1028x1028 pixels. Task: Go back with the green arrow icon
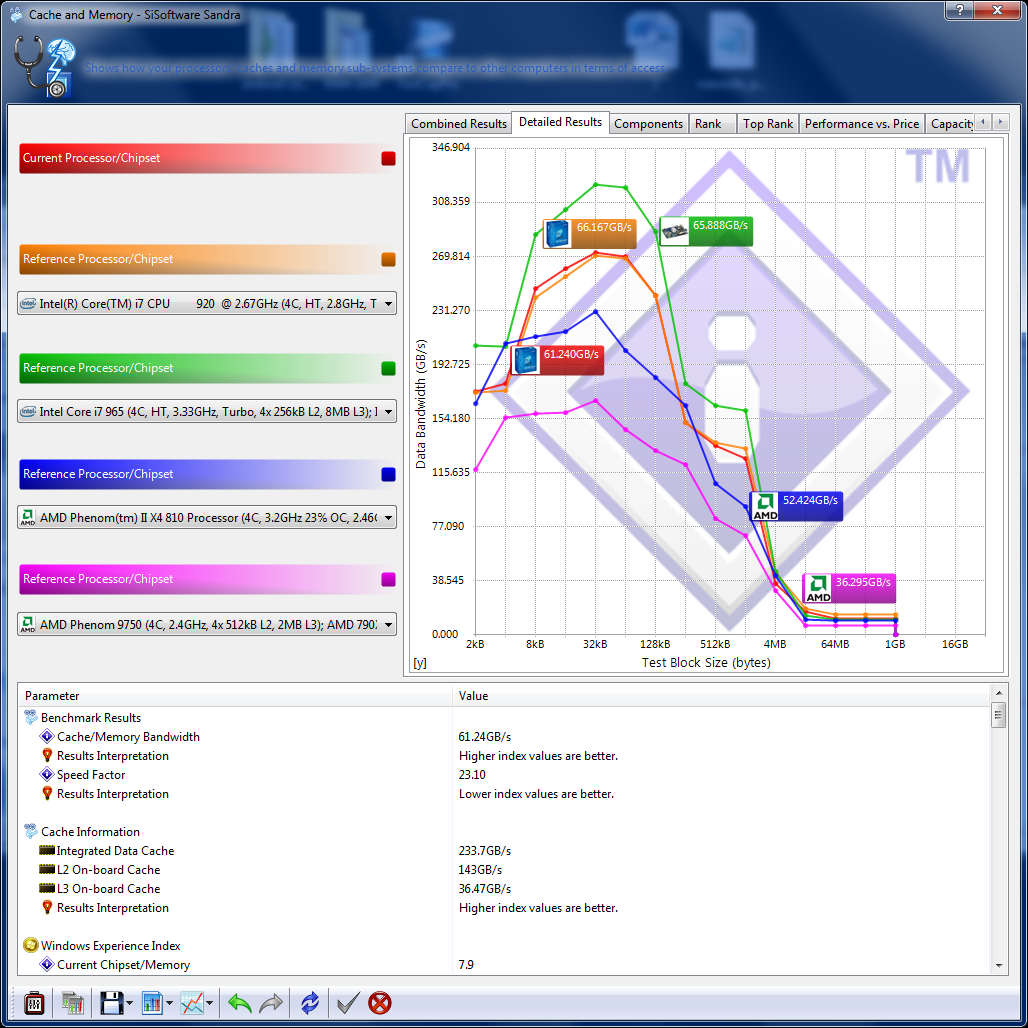[240, 1003]
